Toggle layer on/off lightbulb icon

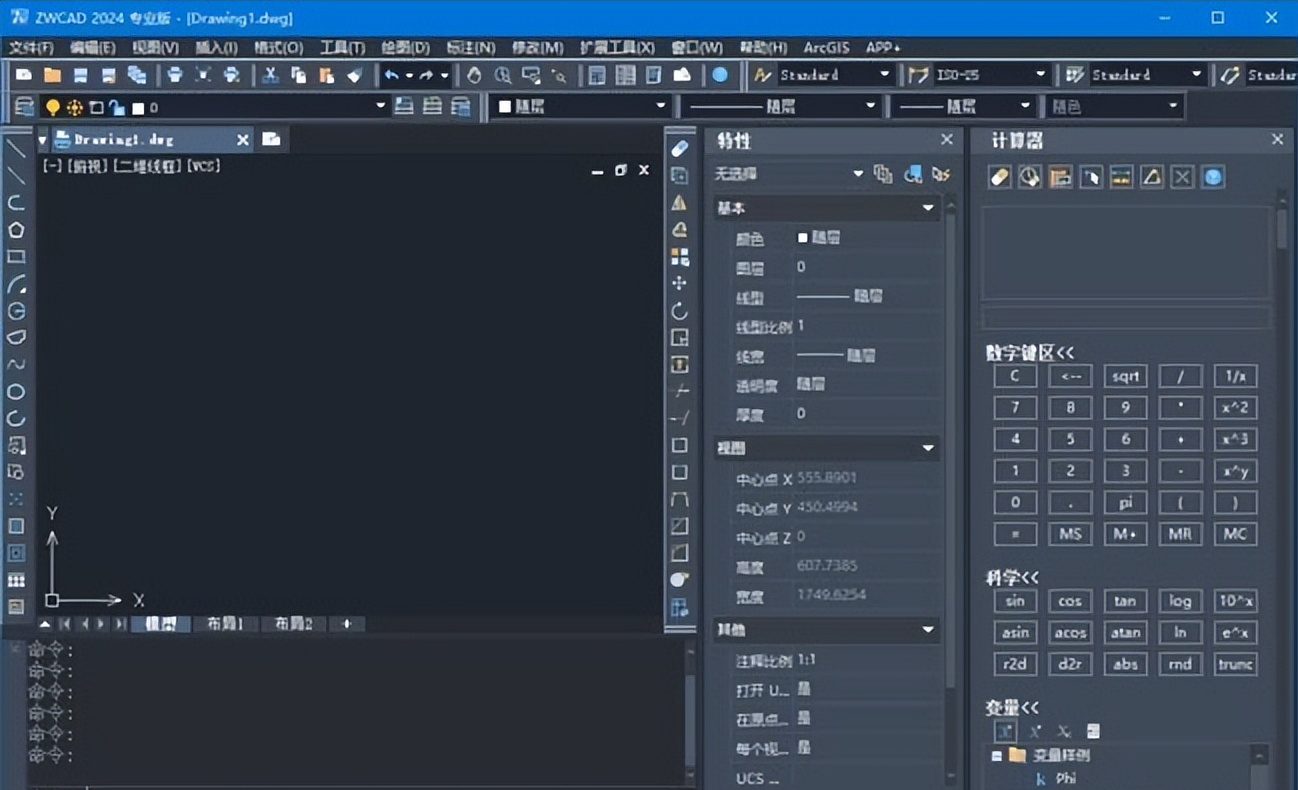(52, 107)
